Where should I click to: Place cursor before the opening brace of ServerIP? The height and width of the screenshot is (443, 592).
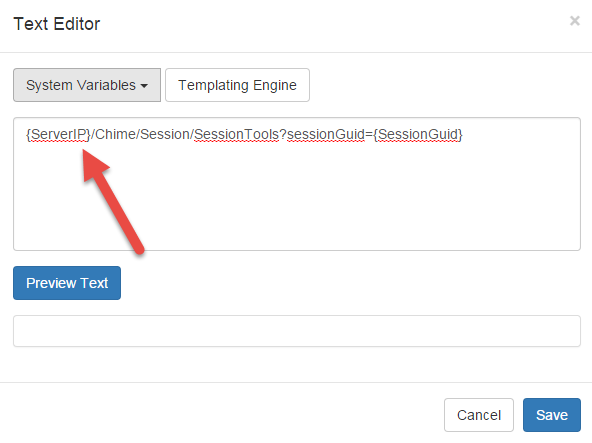pyautogui.click(x=26, y=134)
